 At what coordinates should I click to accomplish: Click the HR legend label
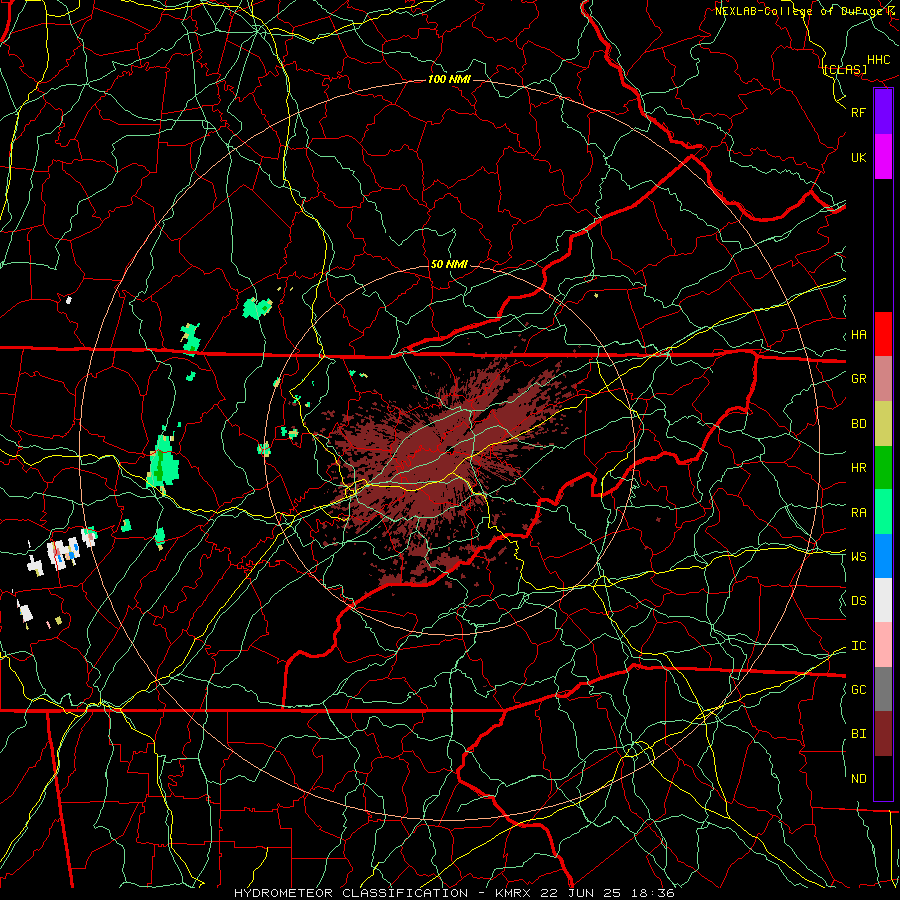coord(859,468)
